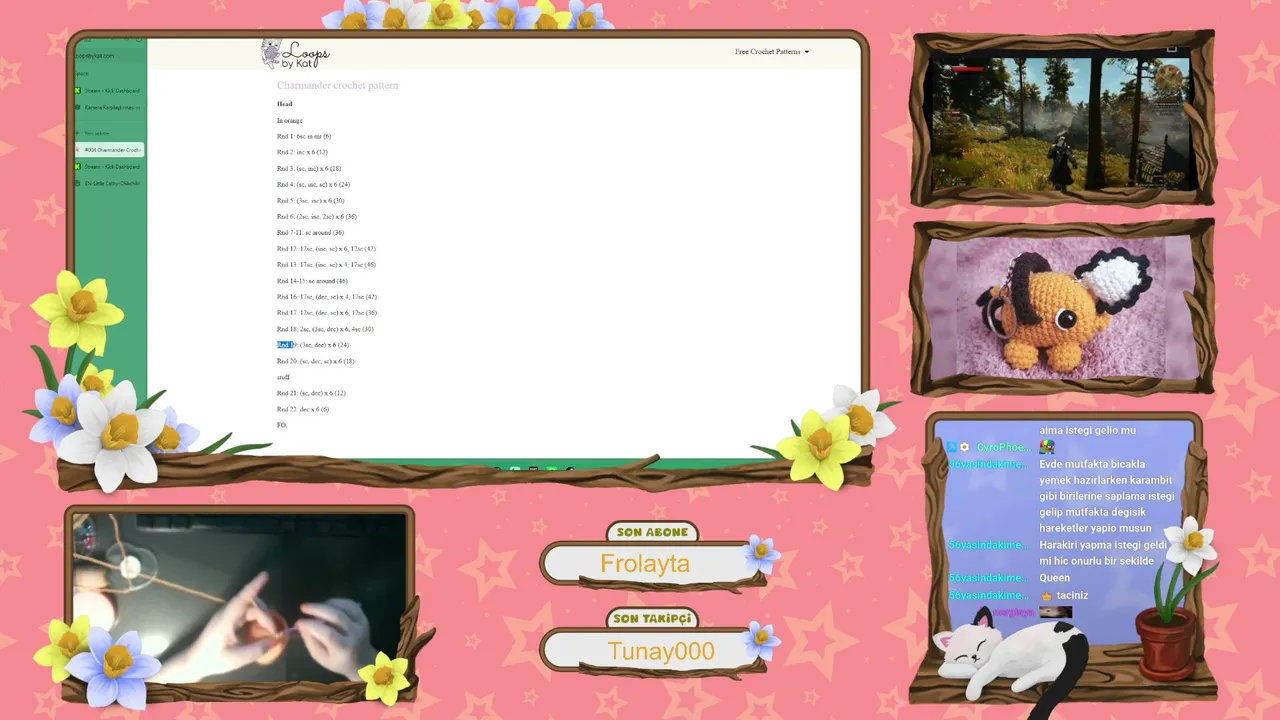The height and width of the screenshot is (720, 1280).
Task: Click the SON TAKİPÇİ label
Action: 652,619
